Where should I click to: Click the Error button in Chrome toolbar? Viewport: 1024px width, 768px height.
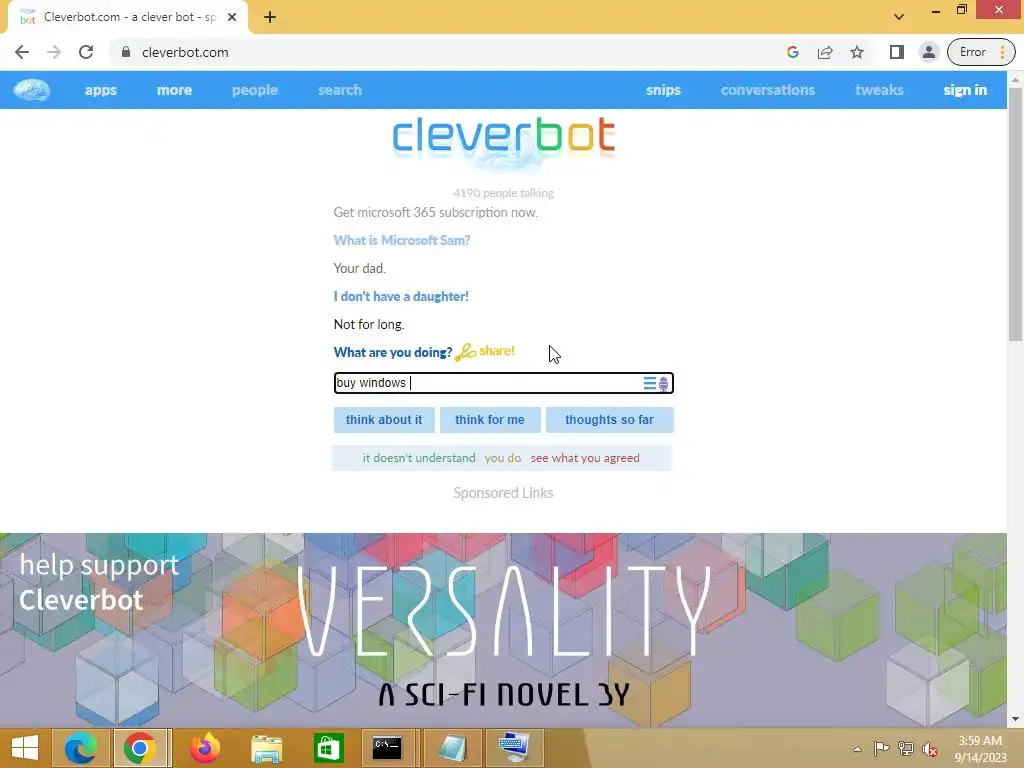pyautogui.click(x=972, y=52)
